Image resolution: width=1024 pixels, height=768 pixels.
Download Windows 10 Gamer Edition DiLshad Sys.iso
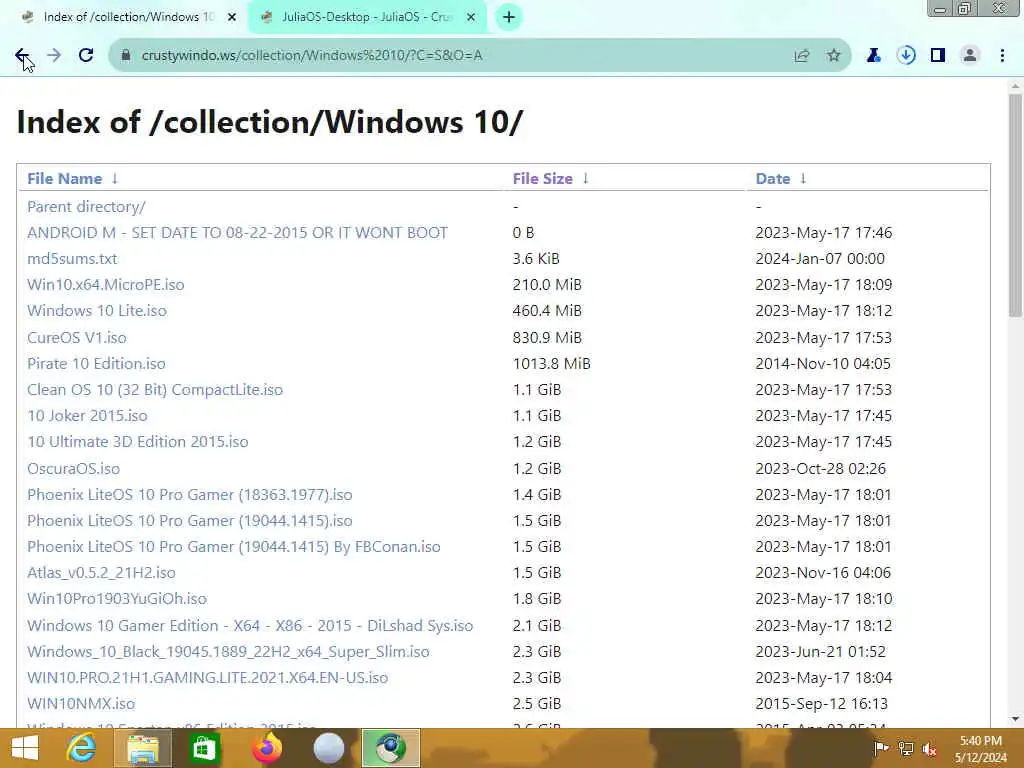250,626
